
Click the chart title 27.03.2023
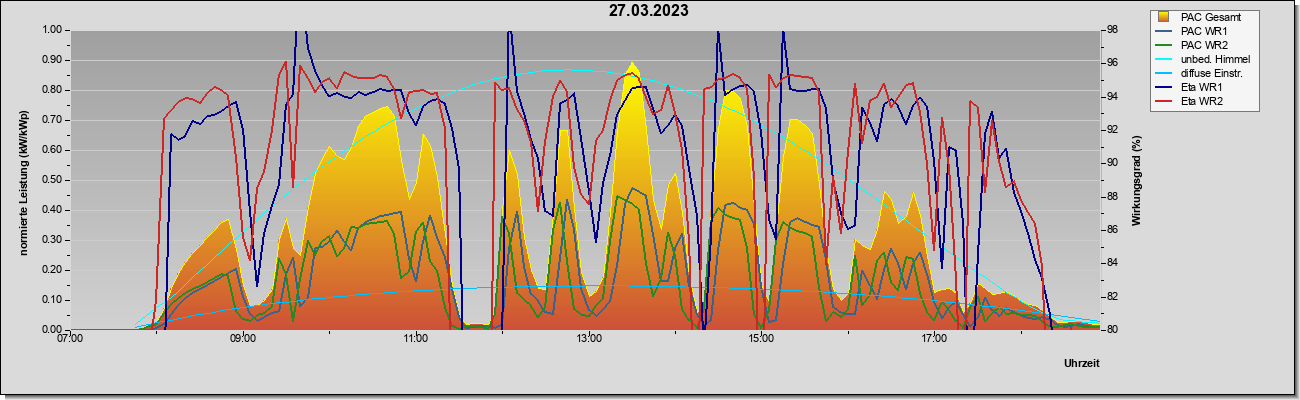tap(649, 11)
